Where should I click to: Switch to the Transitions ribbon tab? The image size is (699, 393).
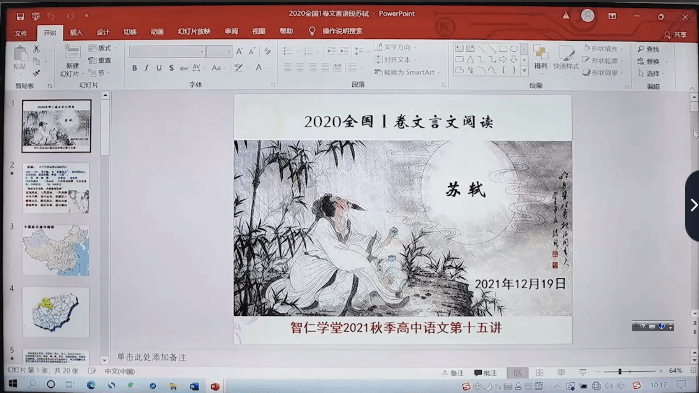[x=130, y=32]
